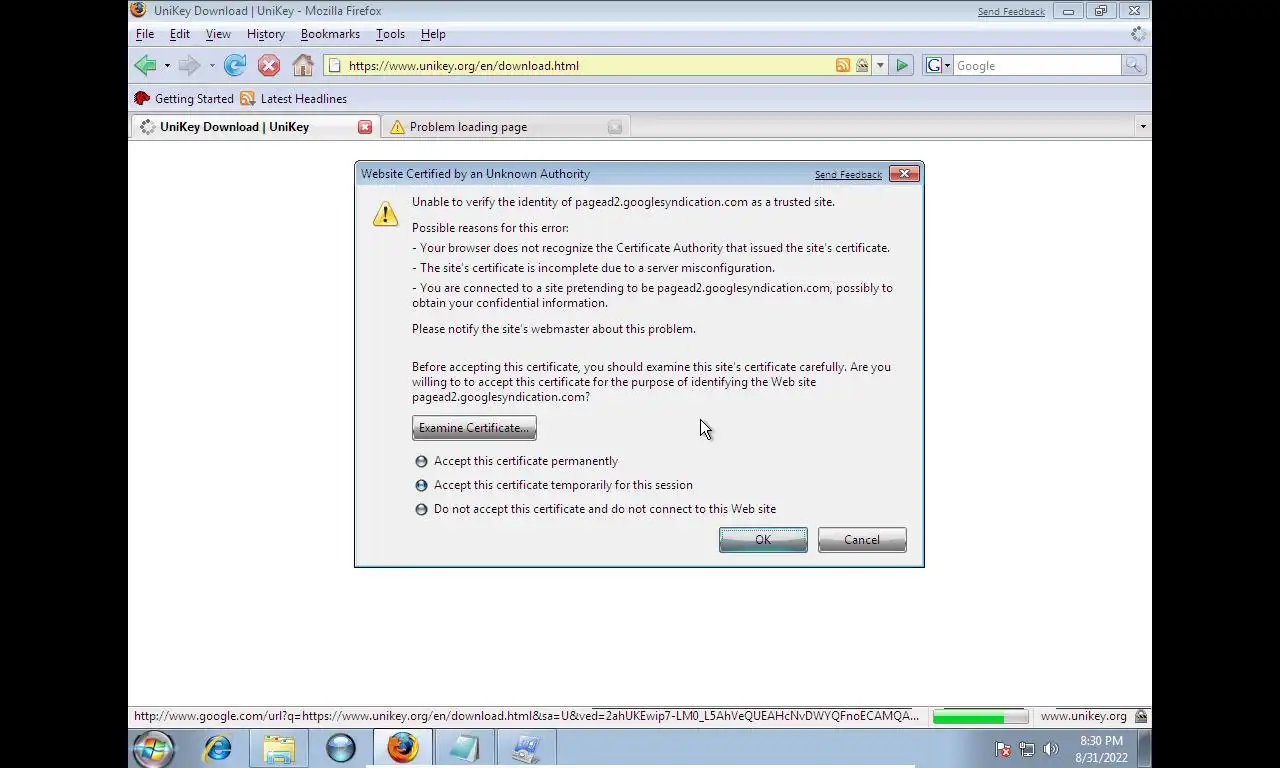Click the status bar padlock icon
Viewport: 1280px width, 768px height.
tap(1141, 716)
